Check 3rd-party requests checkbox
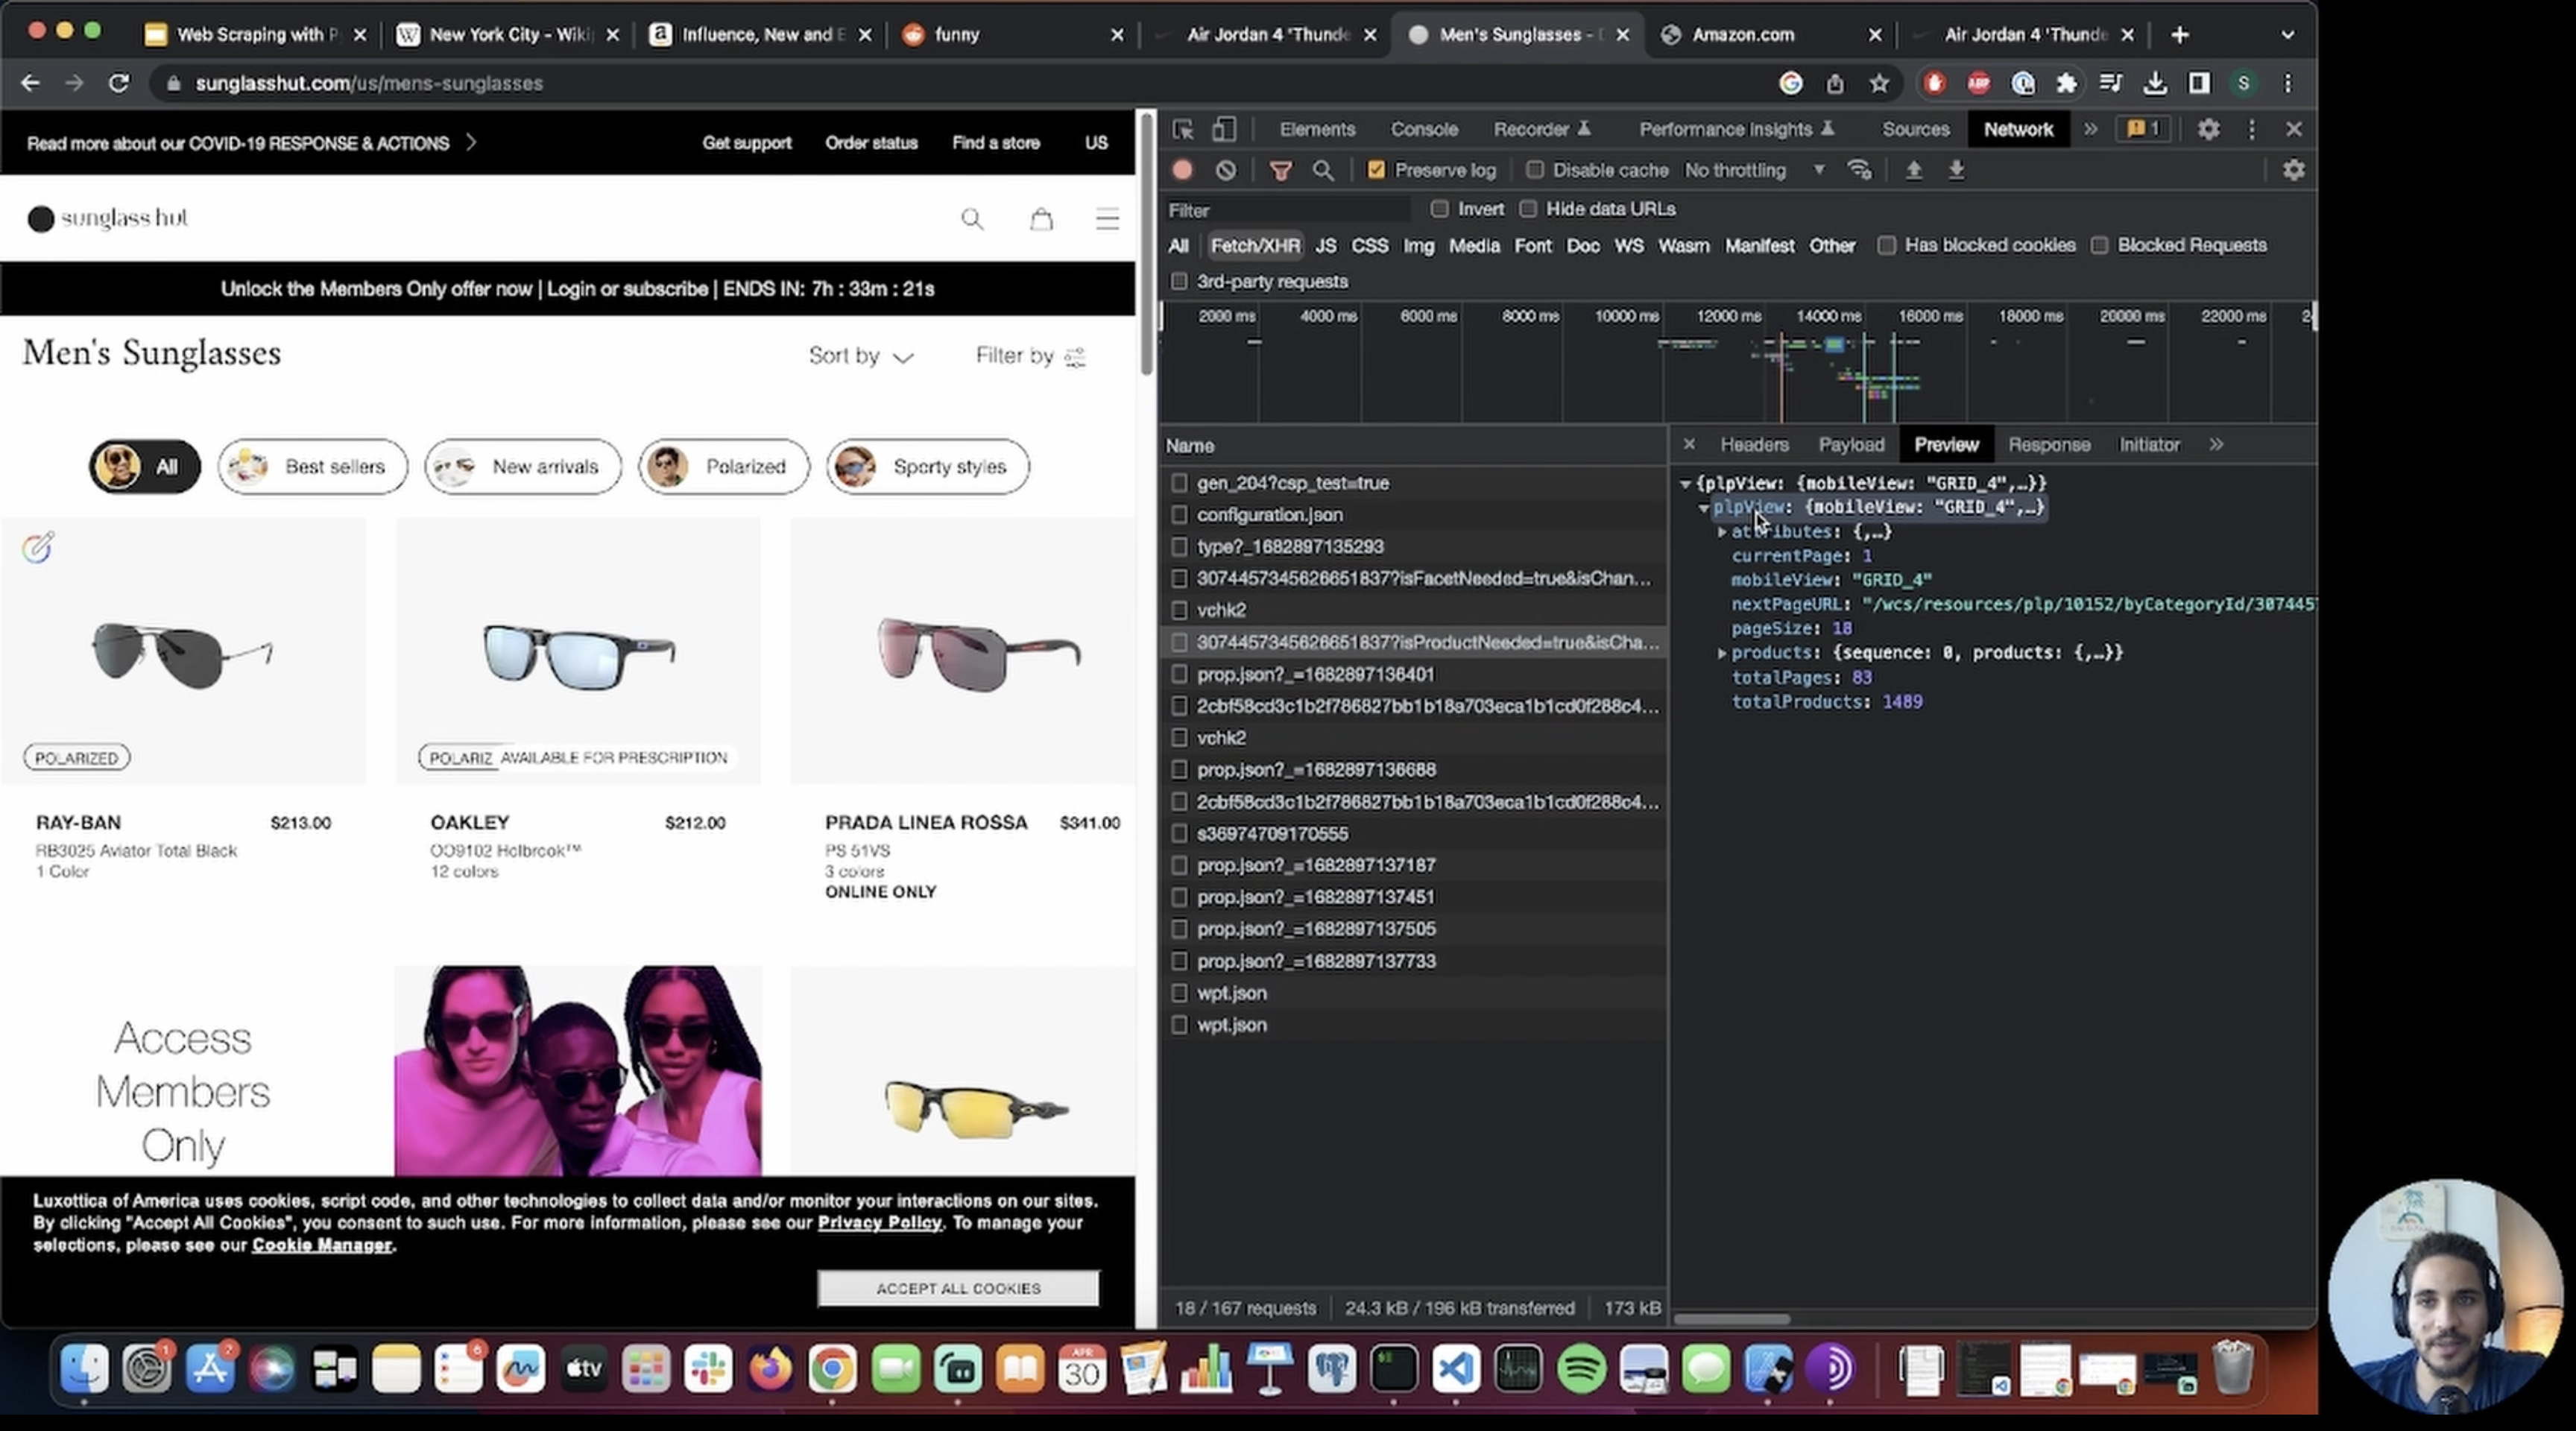This screenshot has width=2576, height=1431. point(1179,282)
